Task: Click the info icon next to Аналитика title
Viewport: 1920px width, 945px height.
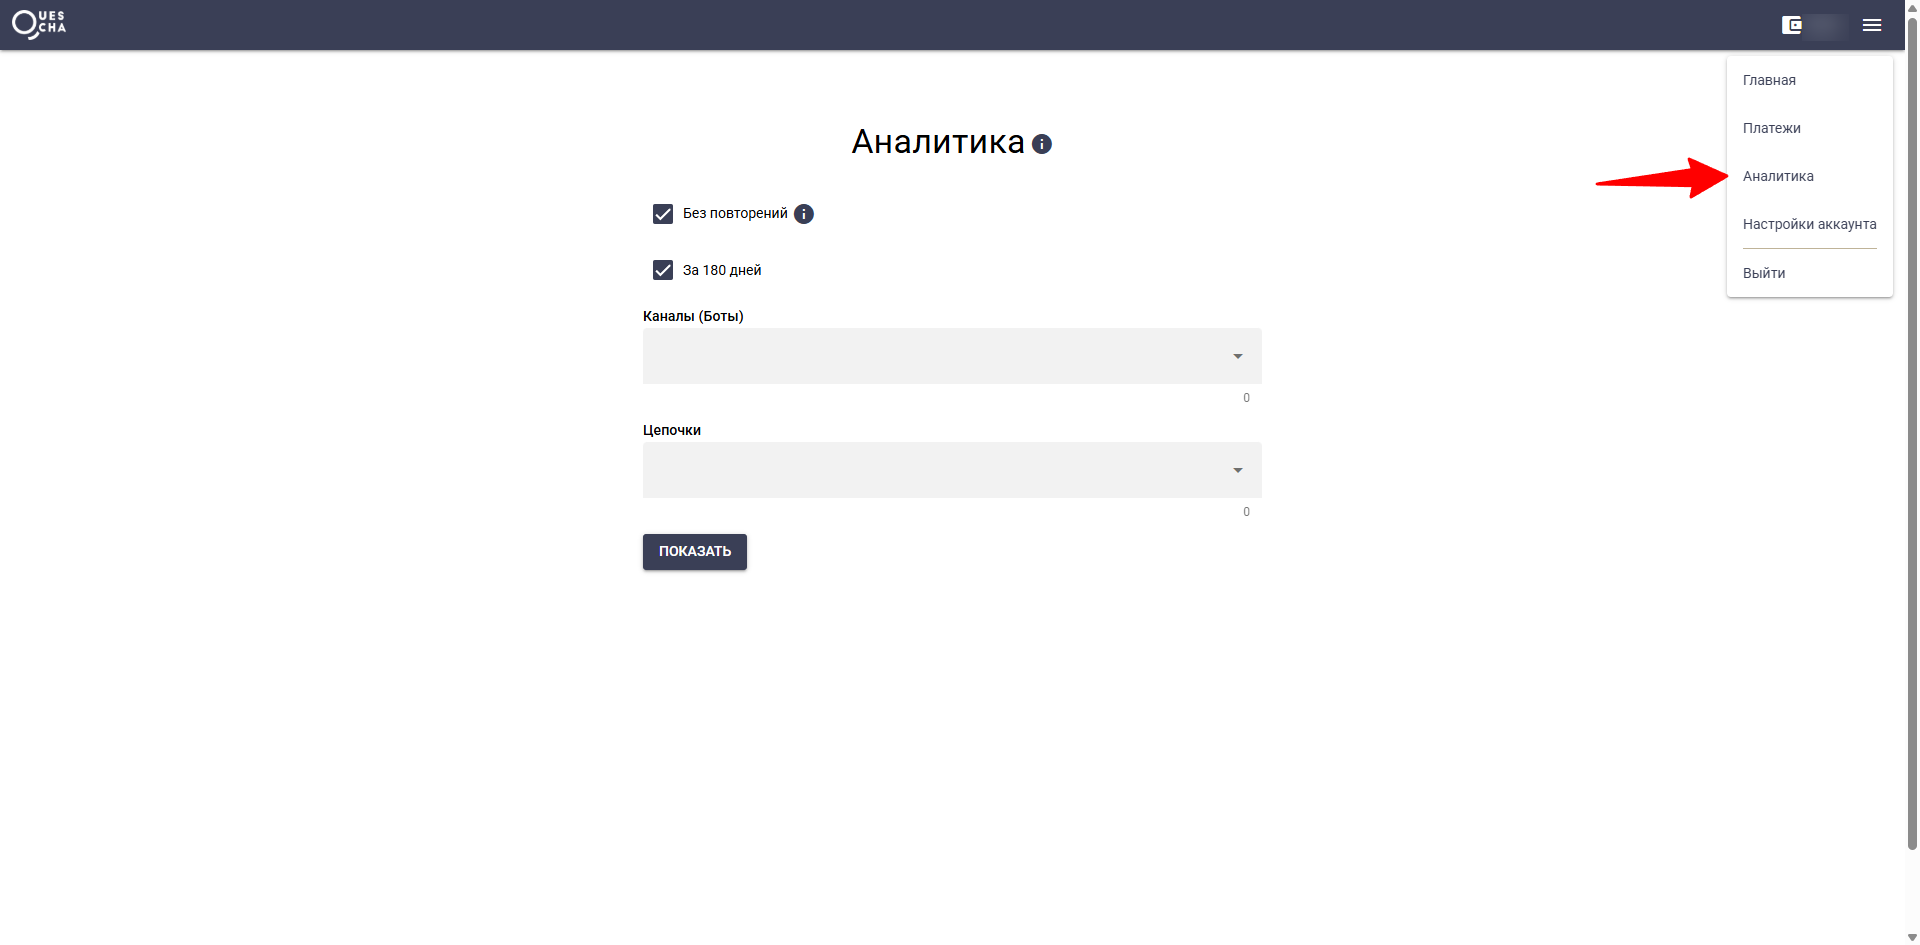Action: [x=1043, y=144]
